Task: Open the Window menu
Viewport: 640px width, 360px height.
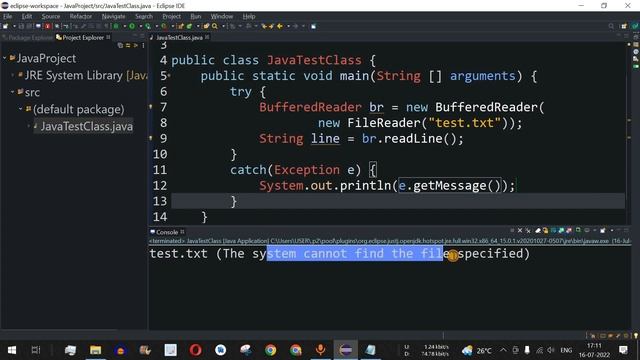Action: [x=222, y=16]
